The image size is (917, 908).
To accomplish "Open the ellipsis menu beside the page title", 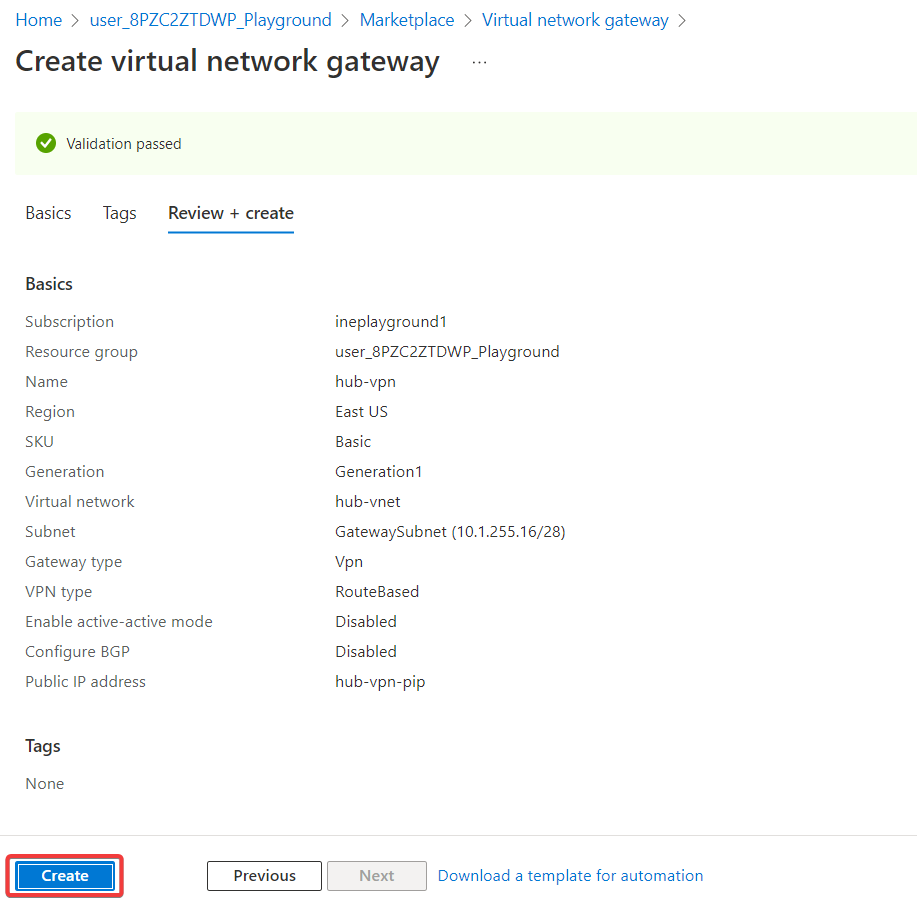I will tap(480, 62).
